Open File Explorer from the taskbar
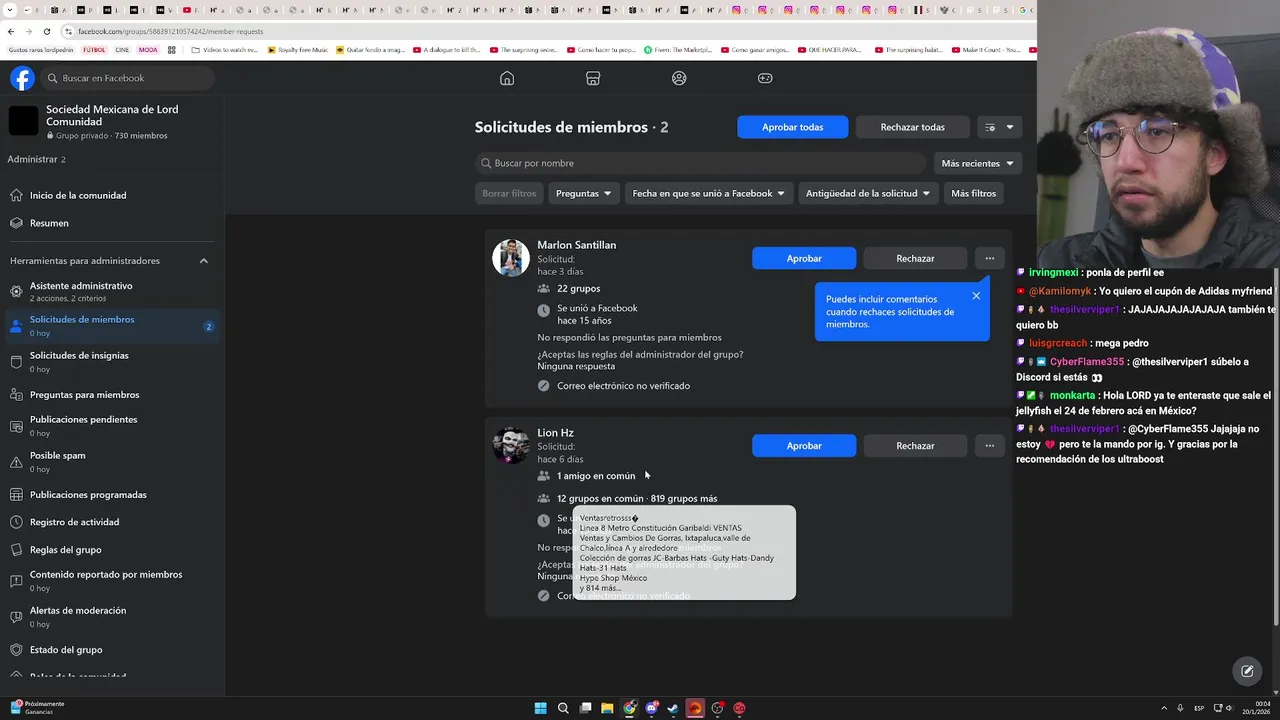Screen dimensions: 1280x720 coord(607,708)
